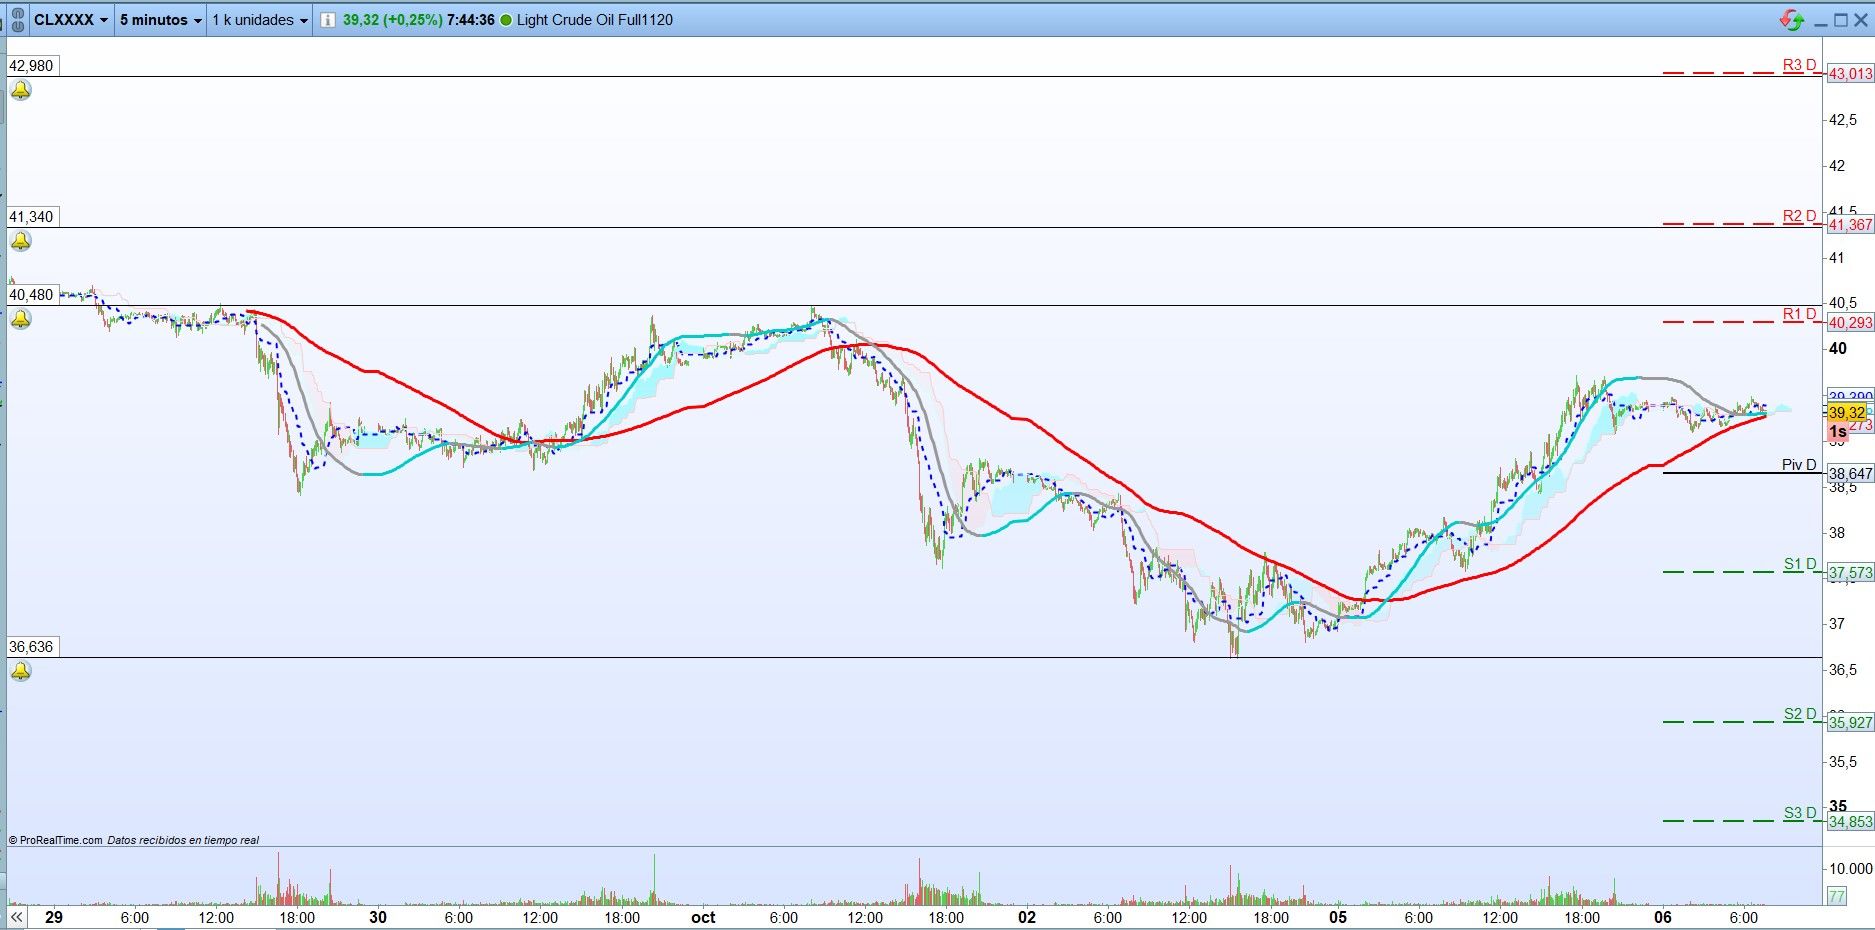Image resolution: width=1875 pixels, height=930 pixels.
Task: Click the 10.000 volume scale label
Action: click(1851, 868)
